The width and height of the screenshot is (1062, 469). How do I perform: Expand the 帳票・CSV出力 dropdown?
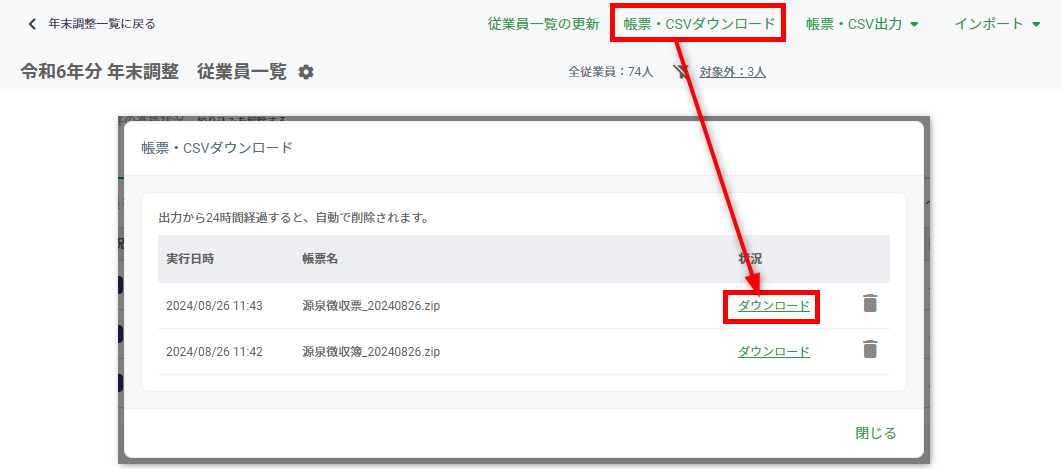(x=862, y=24)
